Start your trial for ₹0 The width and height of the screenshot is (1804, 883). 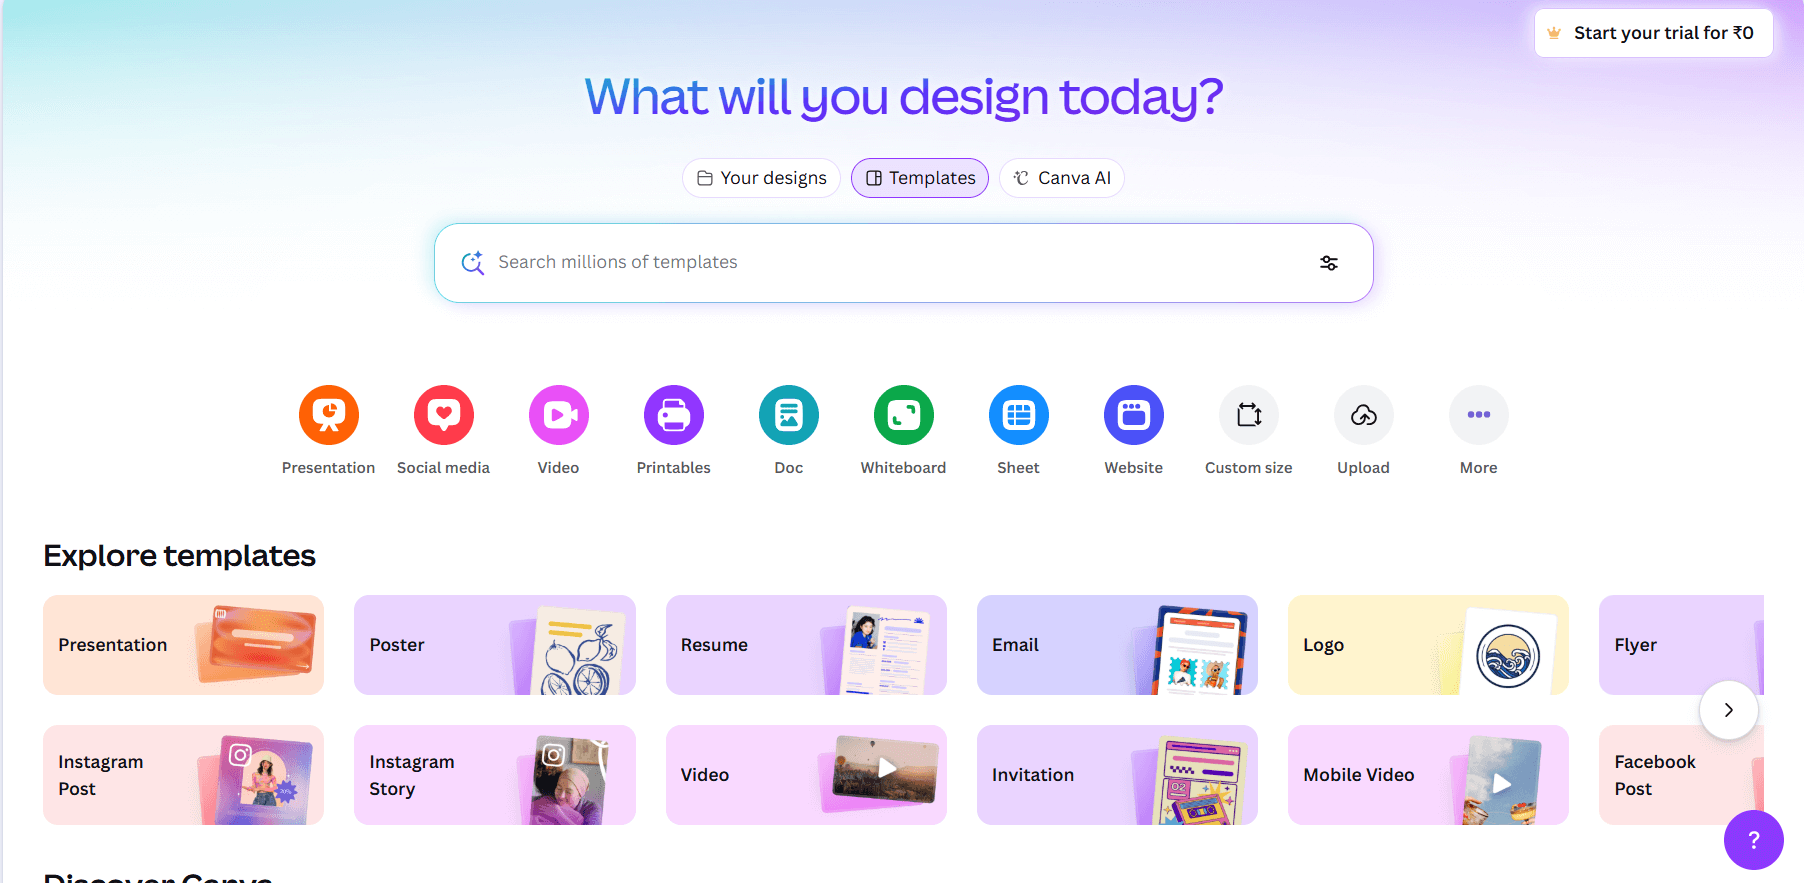pyautogui.click(x=1653, y=33)
